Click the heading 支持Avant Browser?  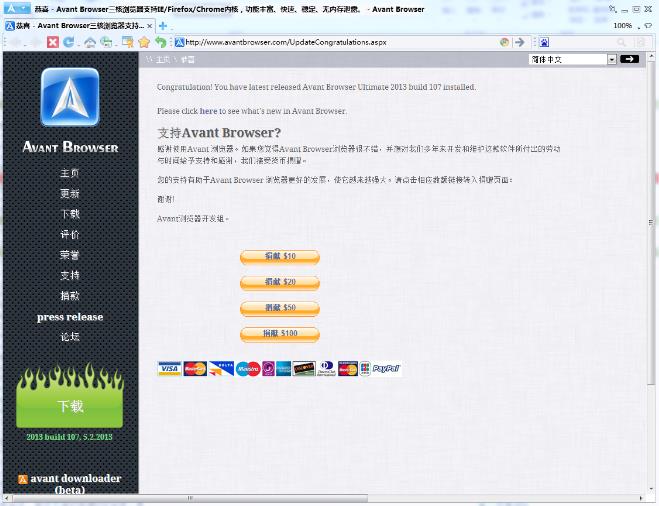coord(219,133)
